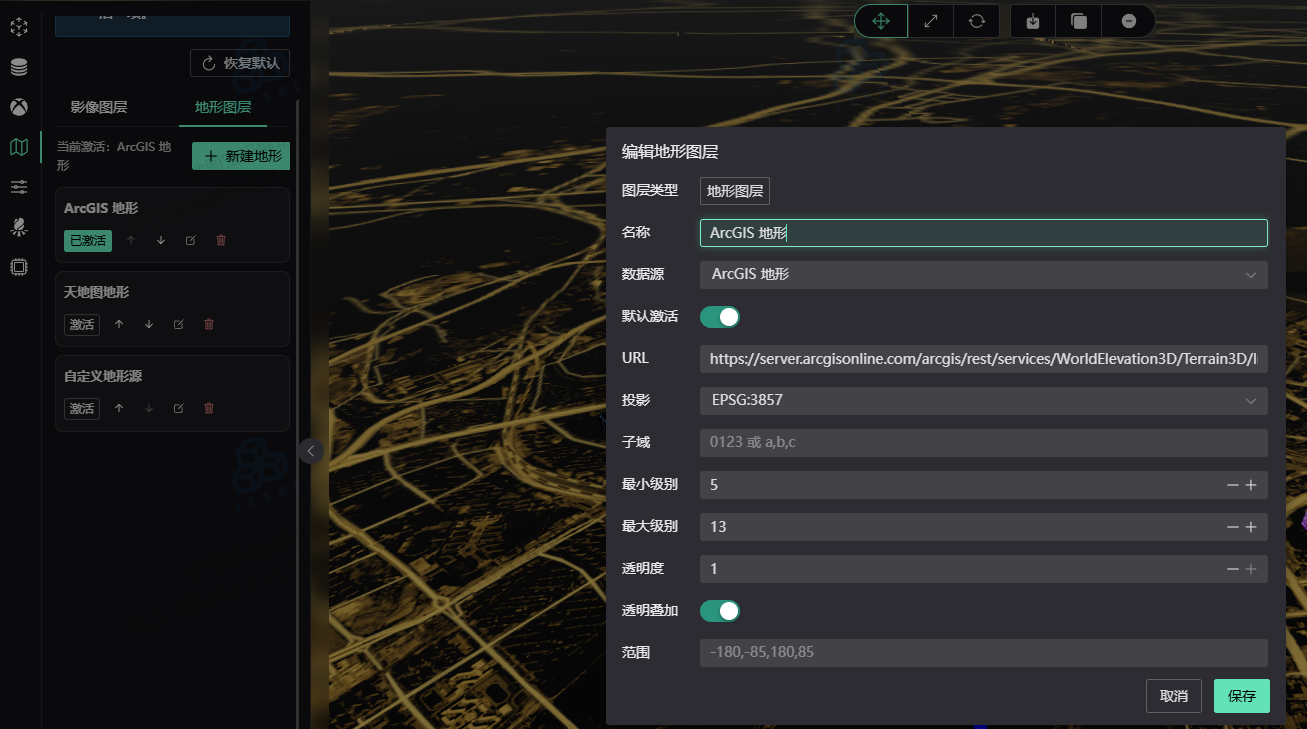1307x729 pixels.
Task: Enable the globe/basemap panel in left sidebar
Action: [18, 107]
